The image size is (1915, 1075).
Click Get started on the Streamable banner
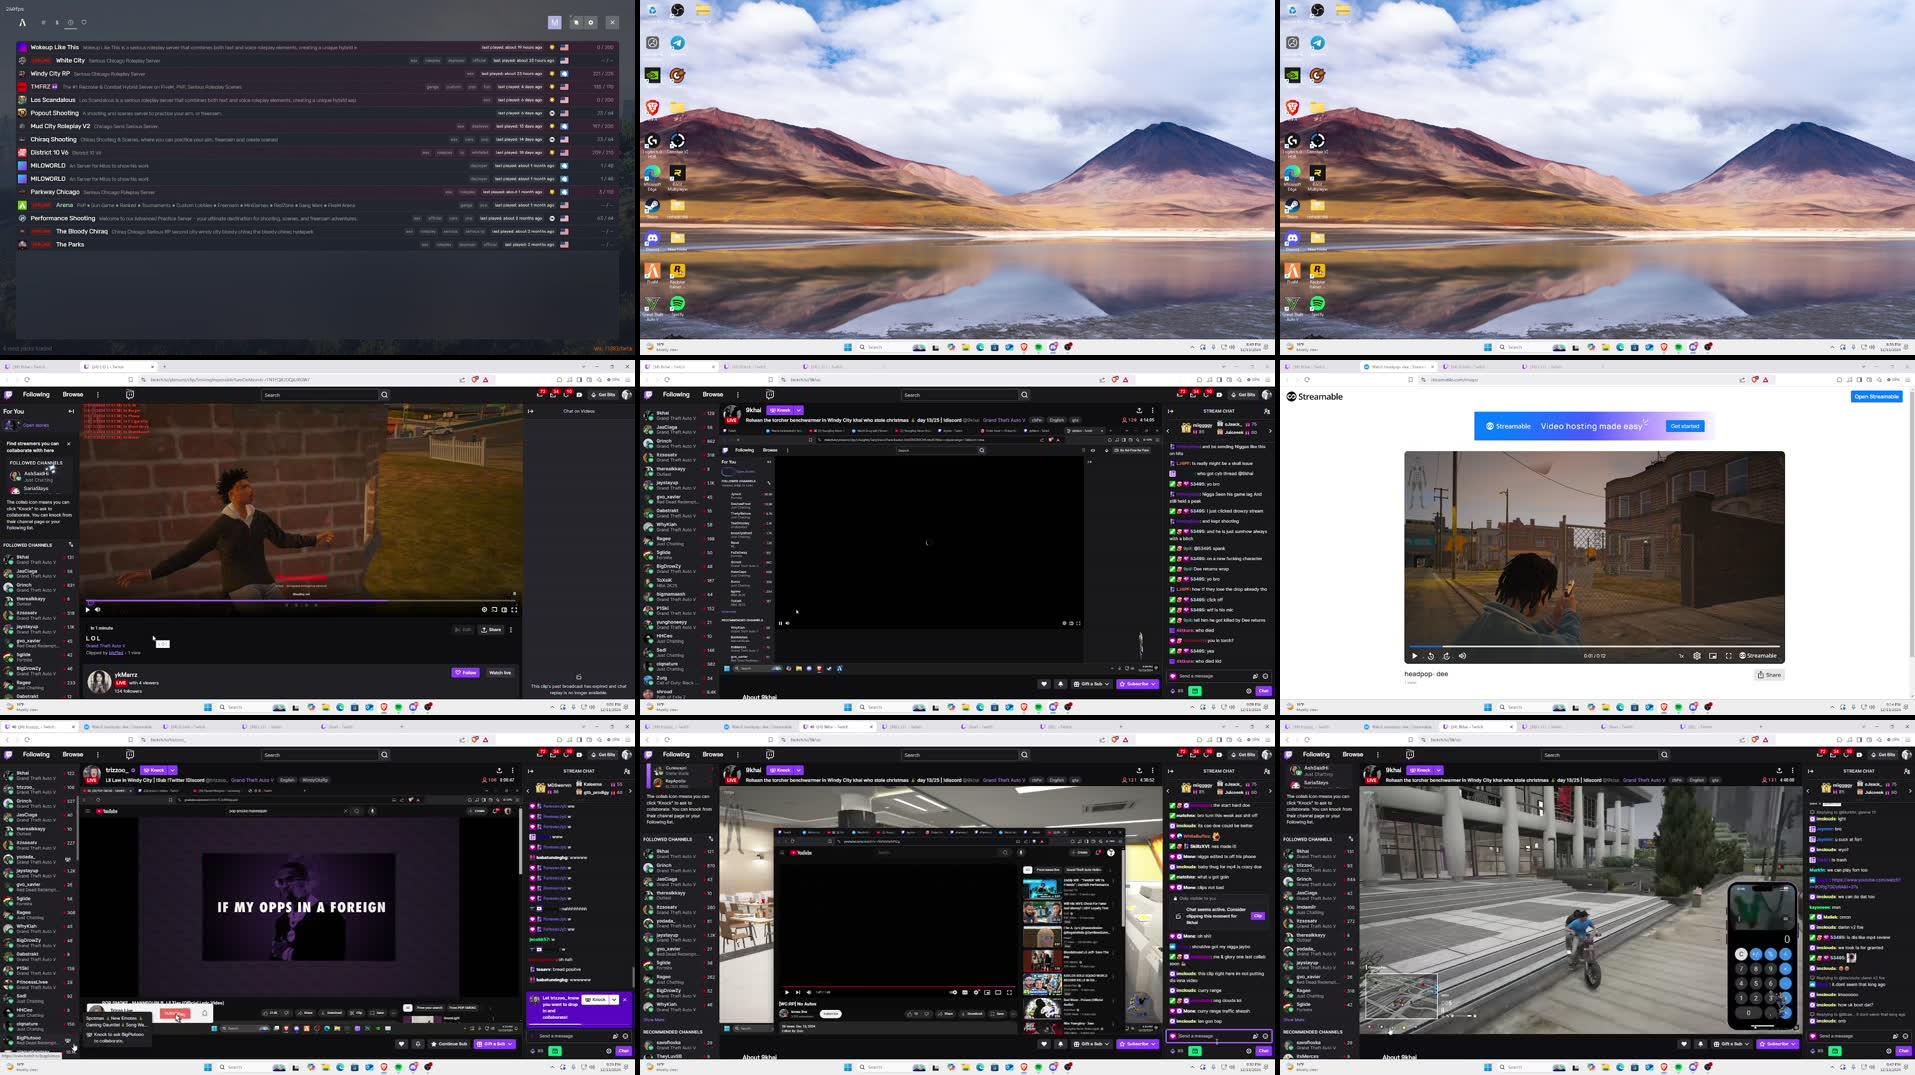click(x=1684, y=426)
